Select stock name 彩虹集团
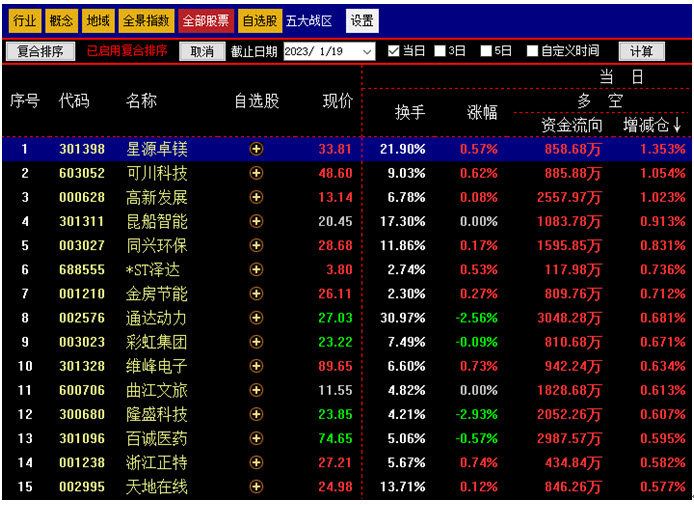Viewport: 694px width, 505px height. (157, 342)
